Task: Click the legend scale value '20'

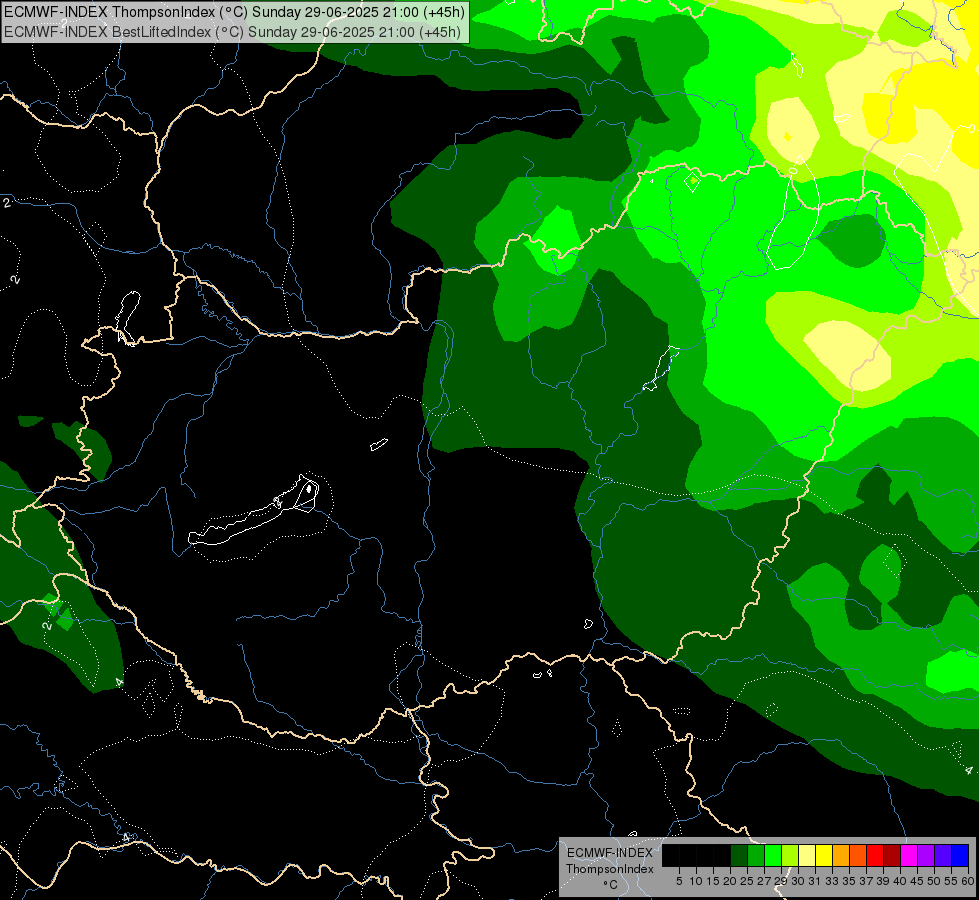Action: point(730,881)
